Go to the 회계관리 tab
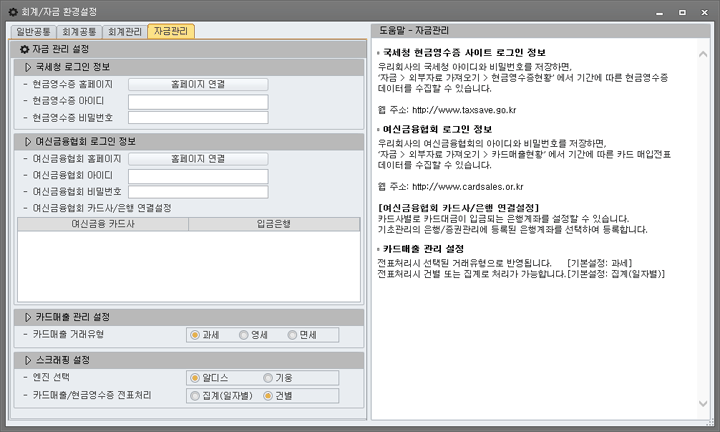 [124, 31]
